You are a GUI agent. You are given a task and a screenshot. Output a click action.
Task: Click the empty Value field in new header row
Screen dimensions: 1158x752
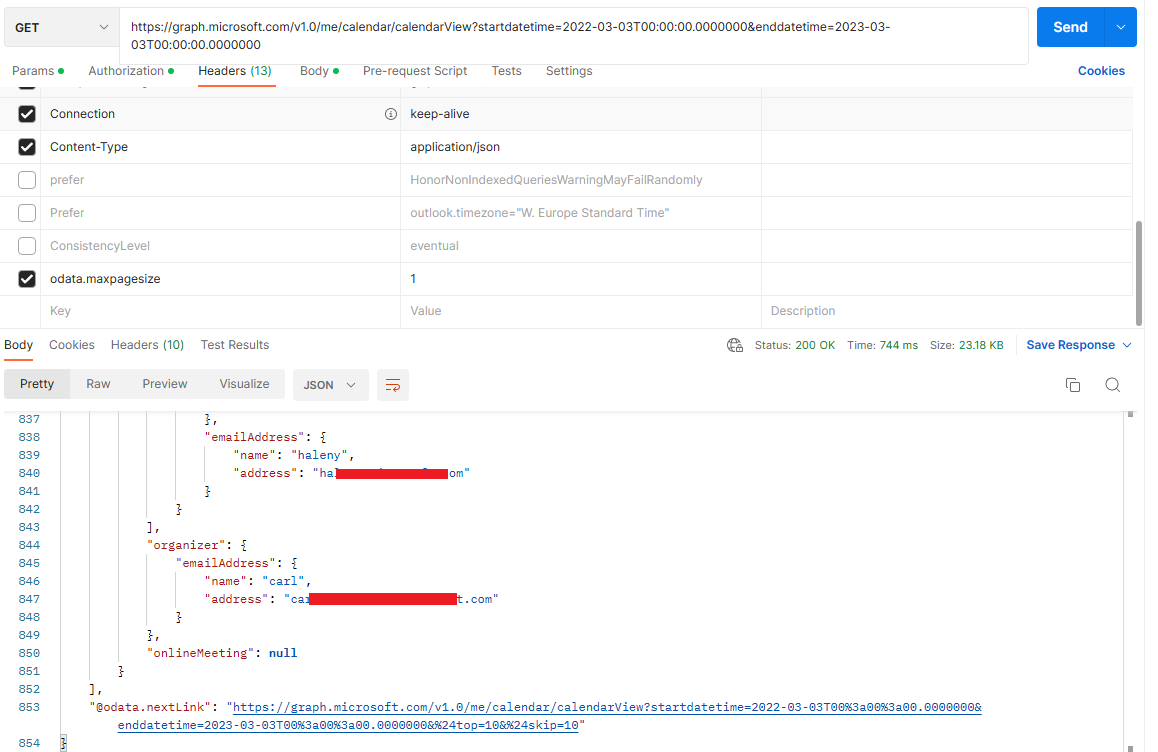tap(580, 311)
